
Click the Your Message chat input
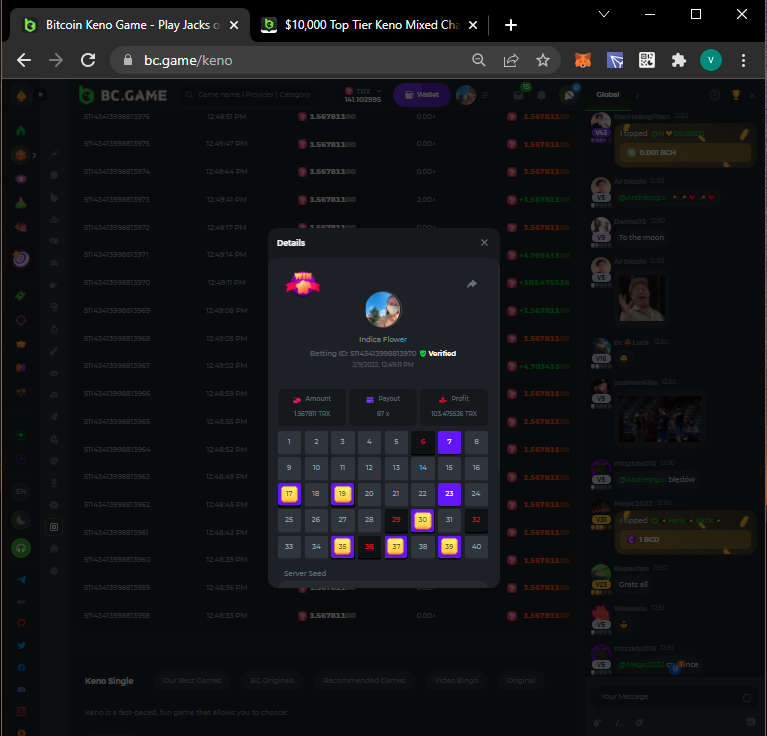(664, 696)
